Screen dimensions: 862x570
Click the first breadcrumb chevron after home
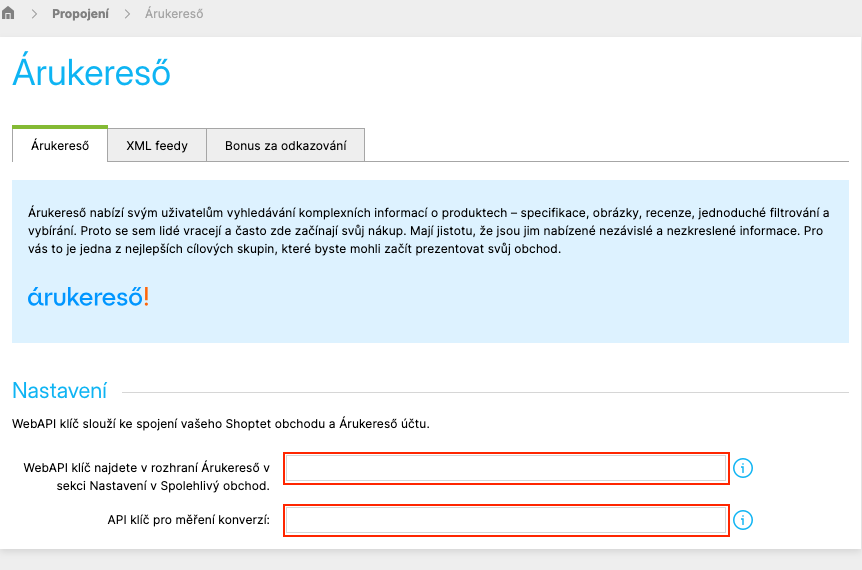34,14
